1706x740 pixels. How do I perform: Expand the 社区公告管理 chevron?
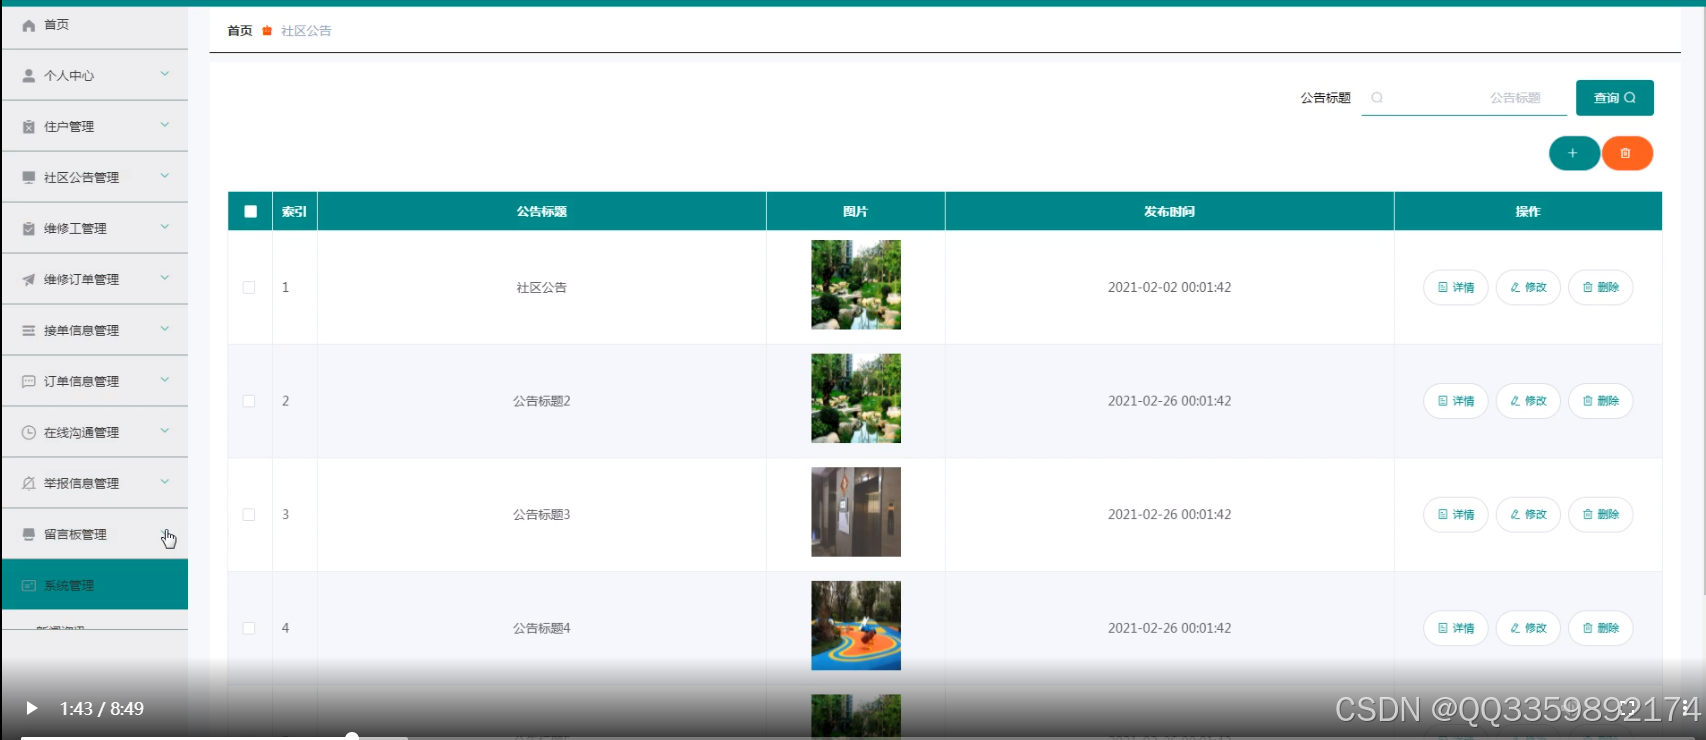(x=165, y=176)
